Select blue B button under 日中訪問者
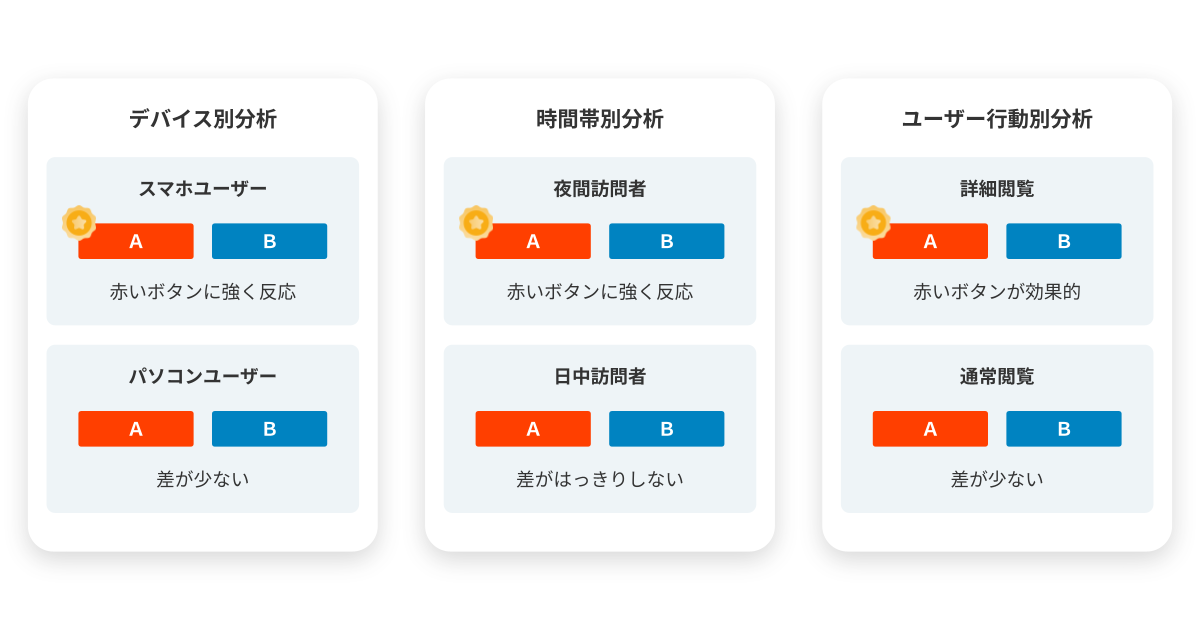This screenshot has height=630, width=1200. 666,429
